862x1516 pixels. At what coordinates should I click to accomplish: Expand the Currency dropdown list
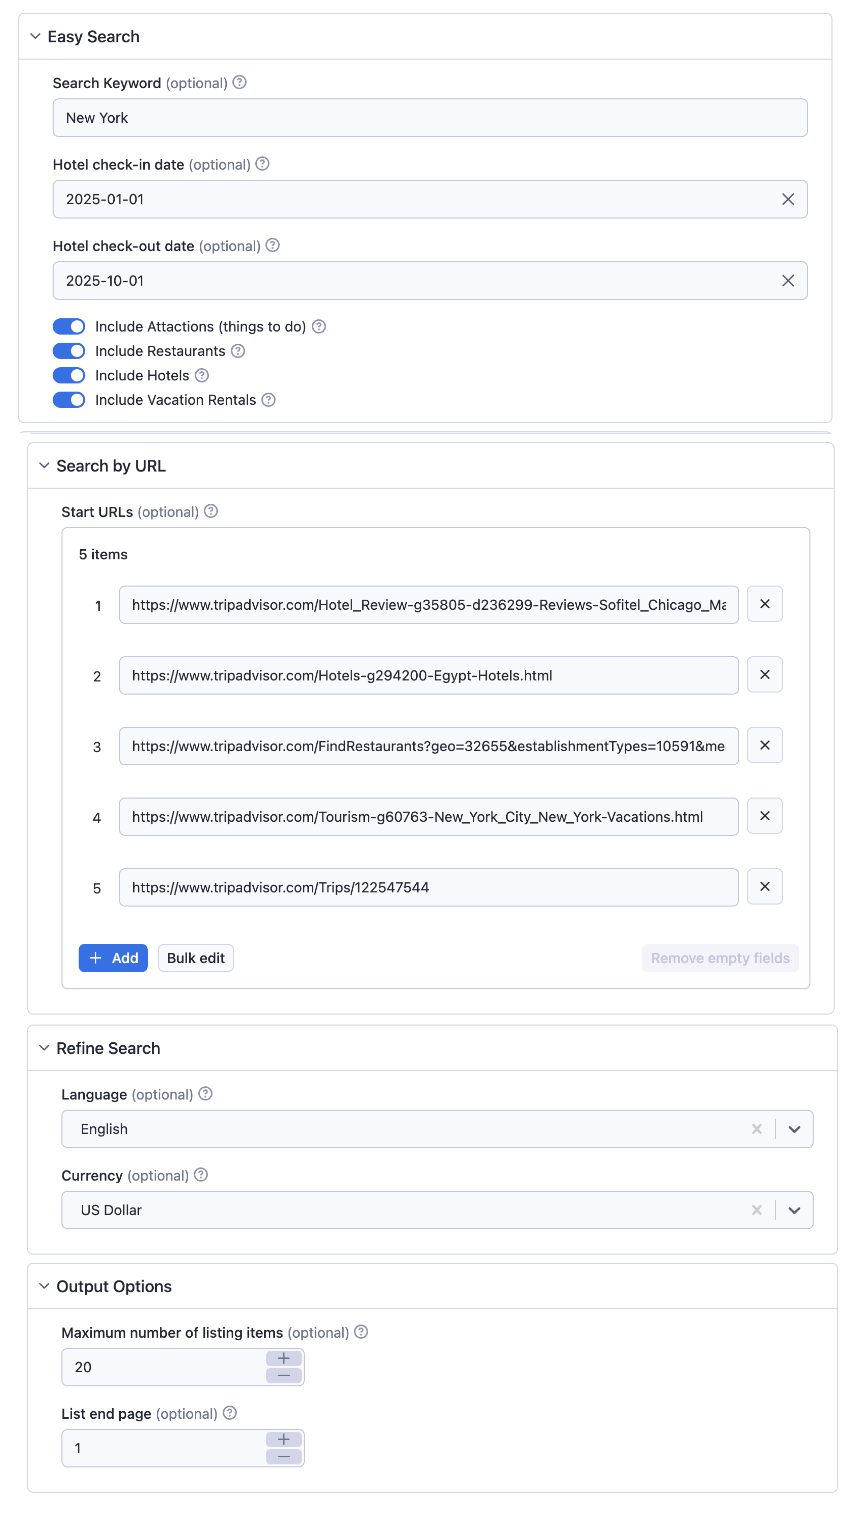coord(794,1210)
